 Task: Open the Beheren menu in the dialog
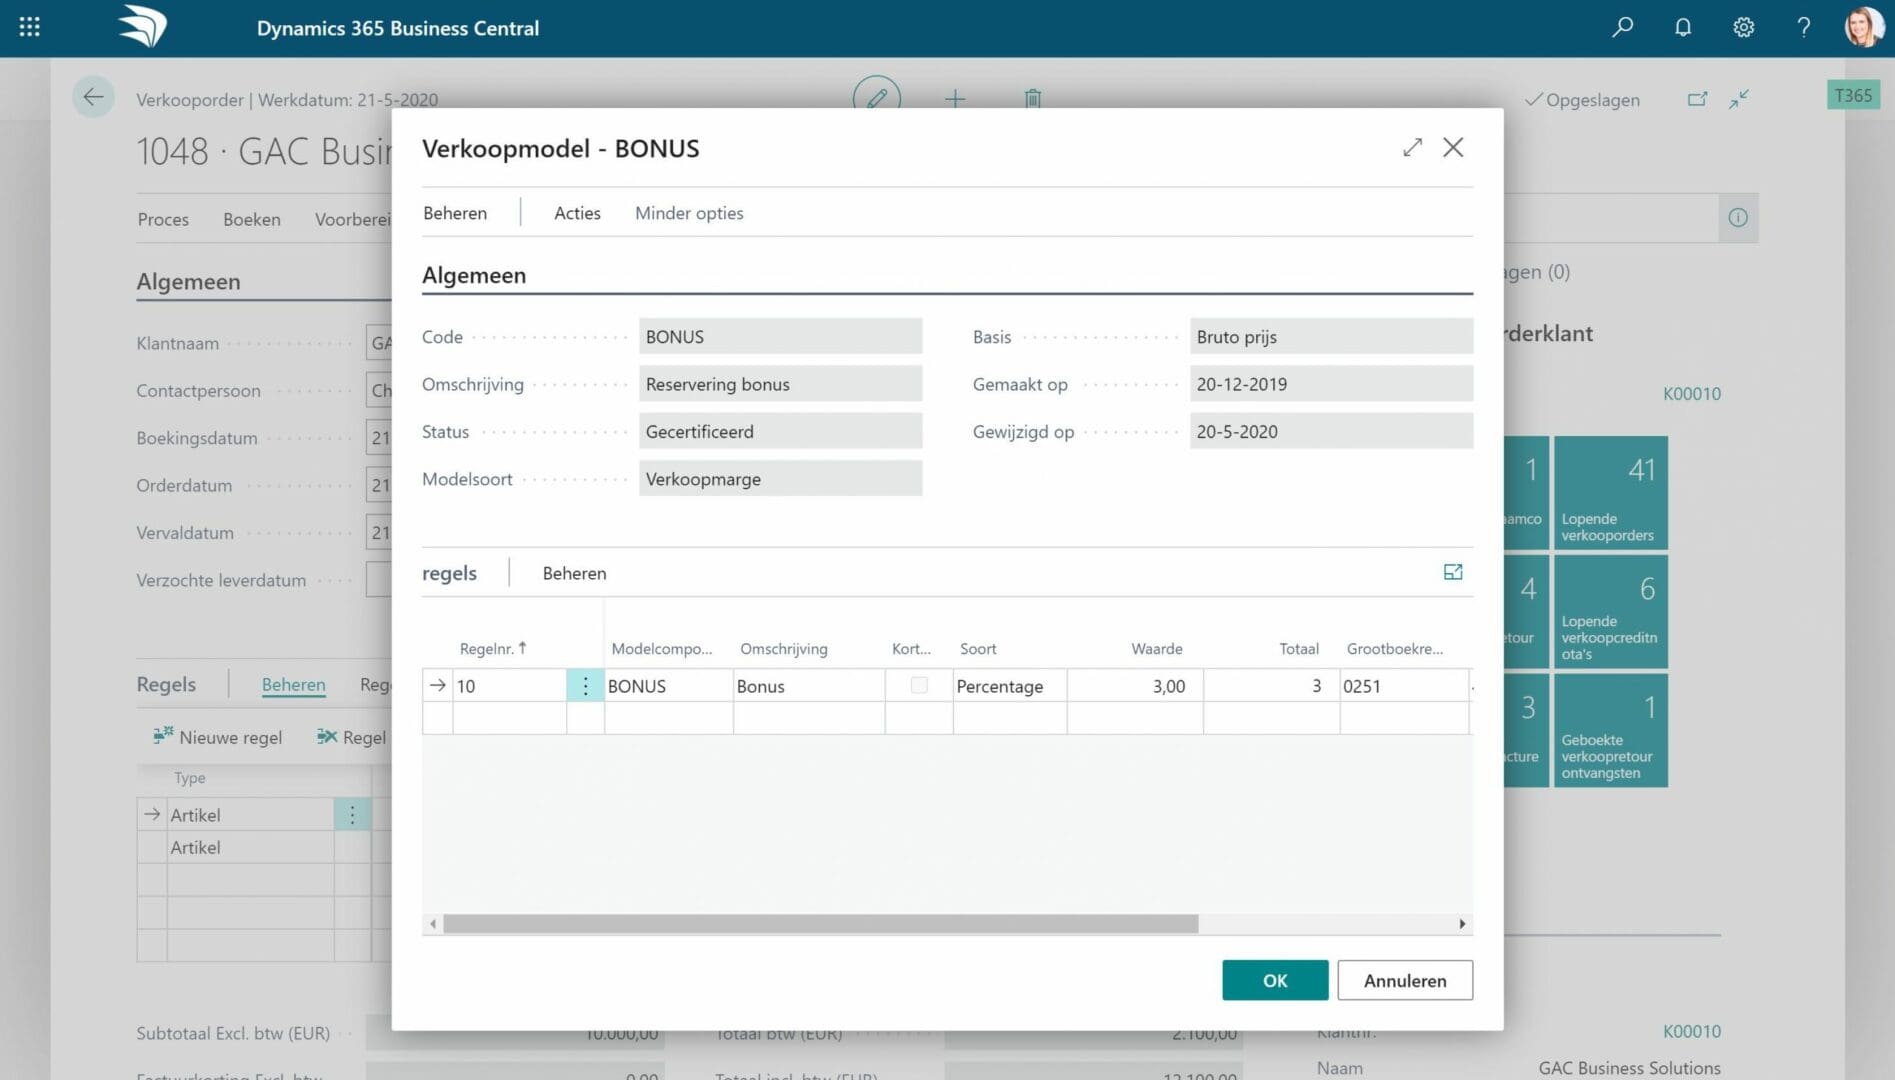(x=455, y=213)
